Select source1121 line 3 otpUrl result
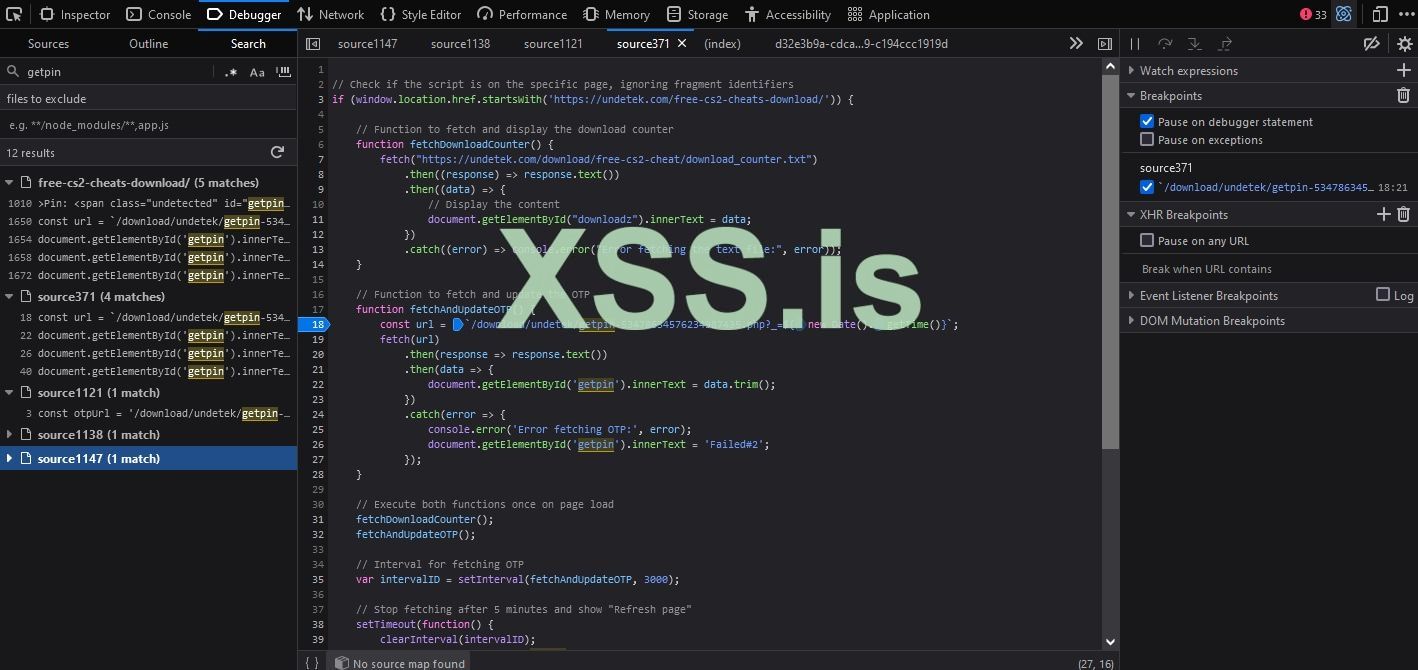Screen dimensions: 1418x670 pos(148,413)
